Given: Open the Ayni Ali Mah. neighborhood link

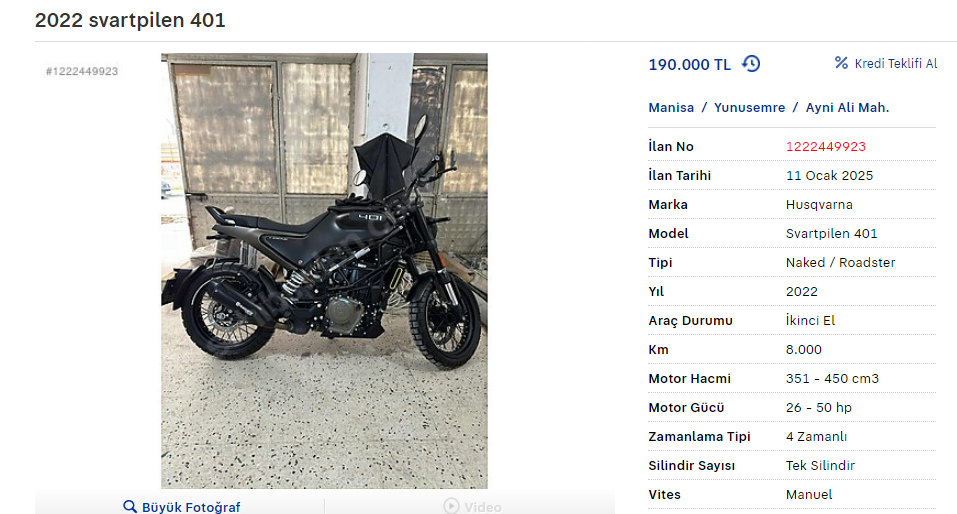Looking at the screenshot, I should point(847,107).
